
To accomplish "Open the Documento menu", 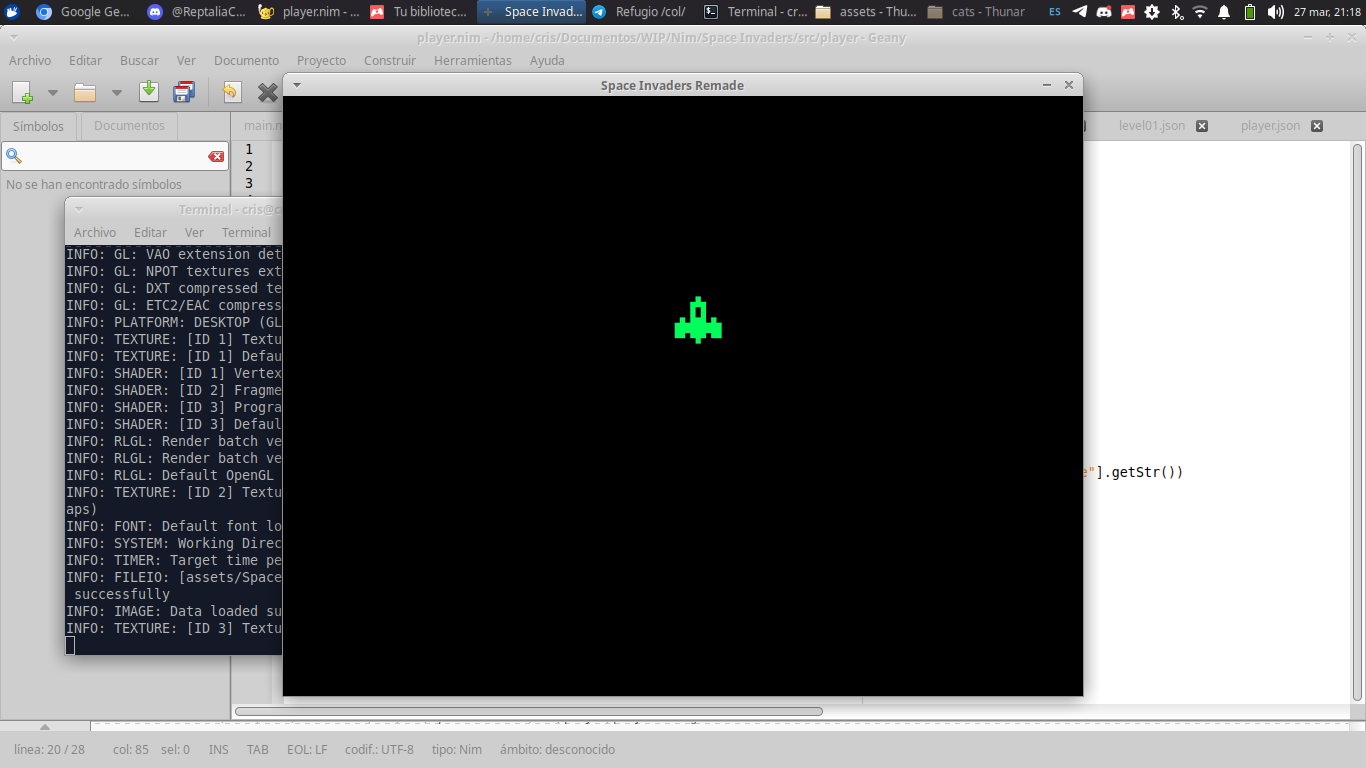I will [x=246, y=61].
